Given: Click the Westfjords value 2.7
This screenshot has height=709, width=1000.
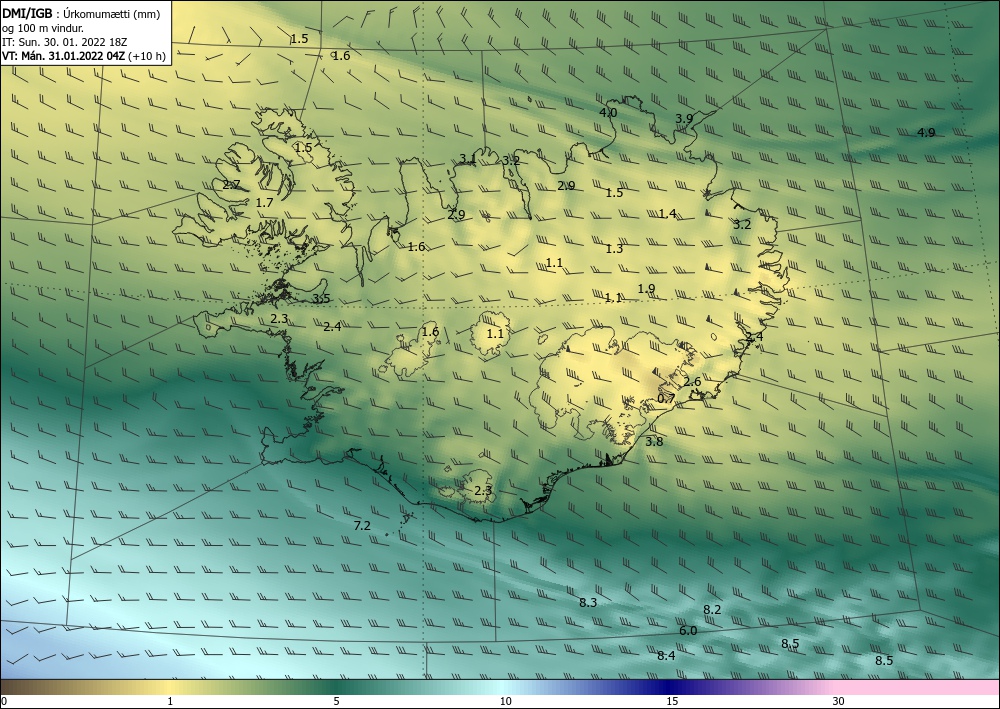Looking at the screenshot, I should pyautogui.click(x=232, y=185).
